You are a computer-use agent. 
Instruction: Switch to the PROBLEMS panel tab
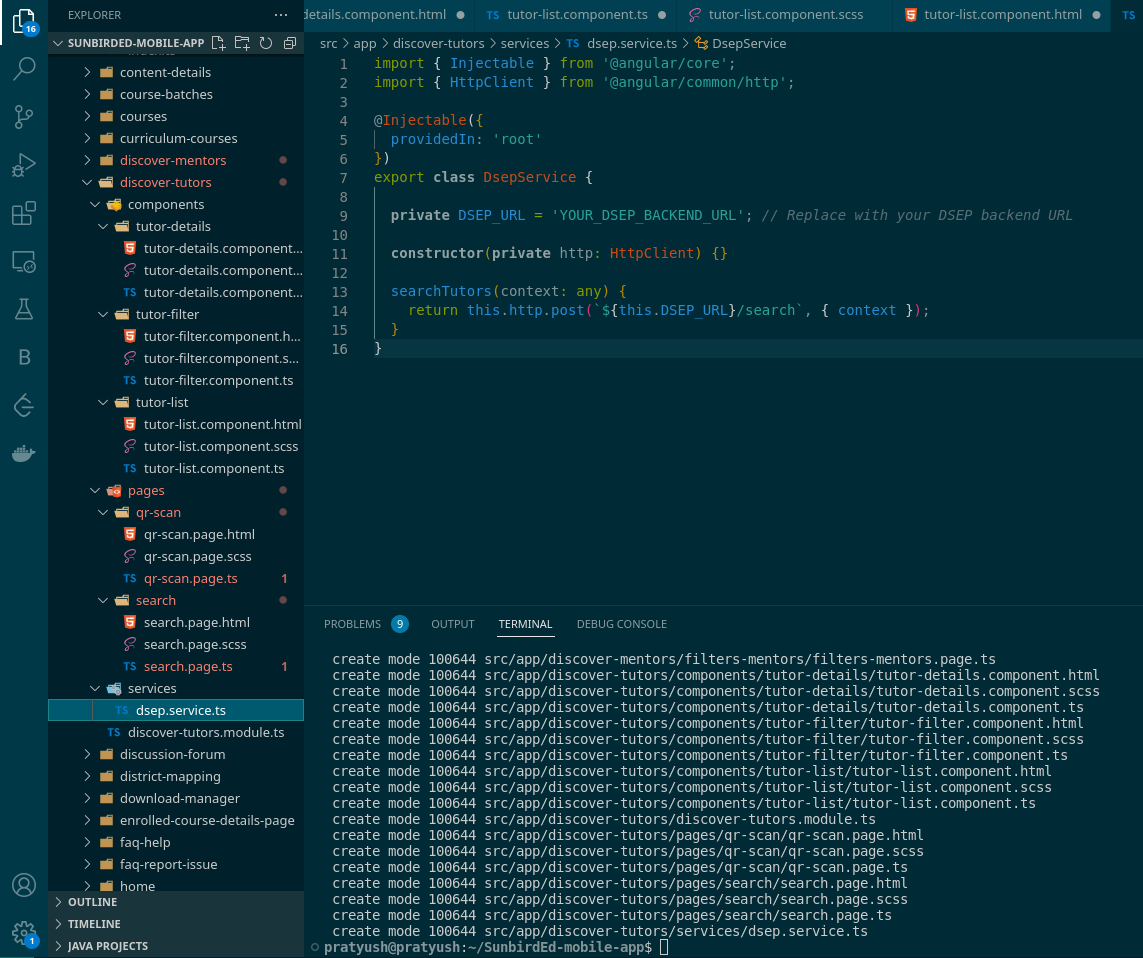[353, 624]
